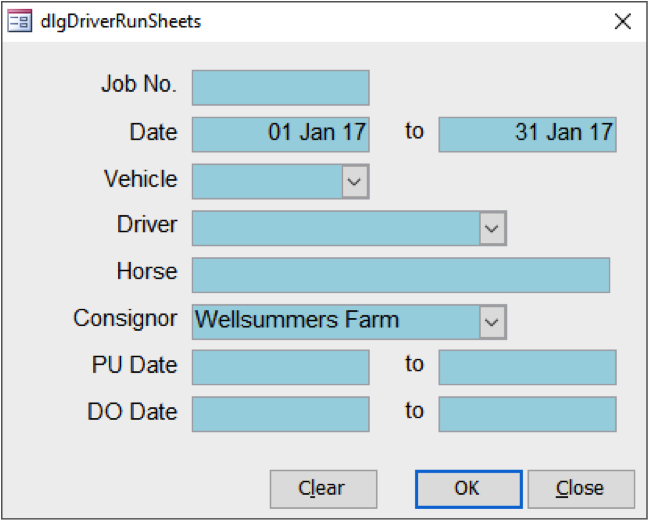Click the PU Date label
649x521 pixels.
point(135,365)
